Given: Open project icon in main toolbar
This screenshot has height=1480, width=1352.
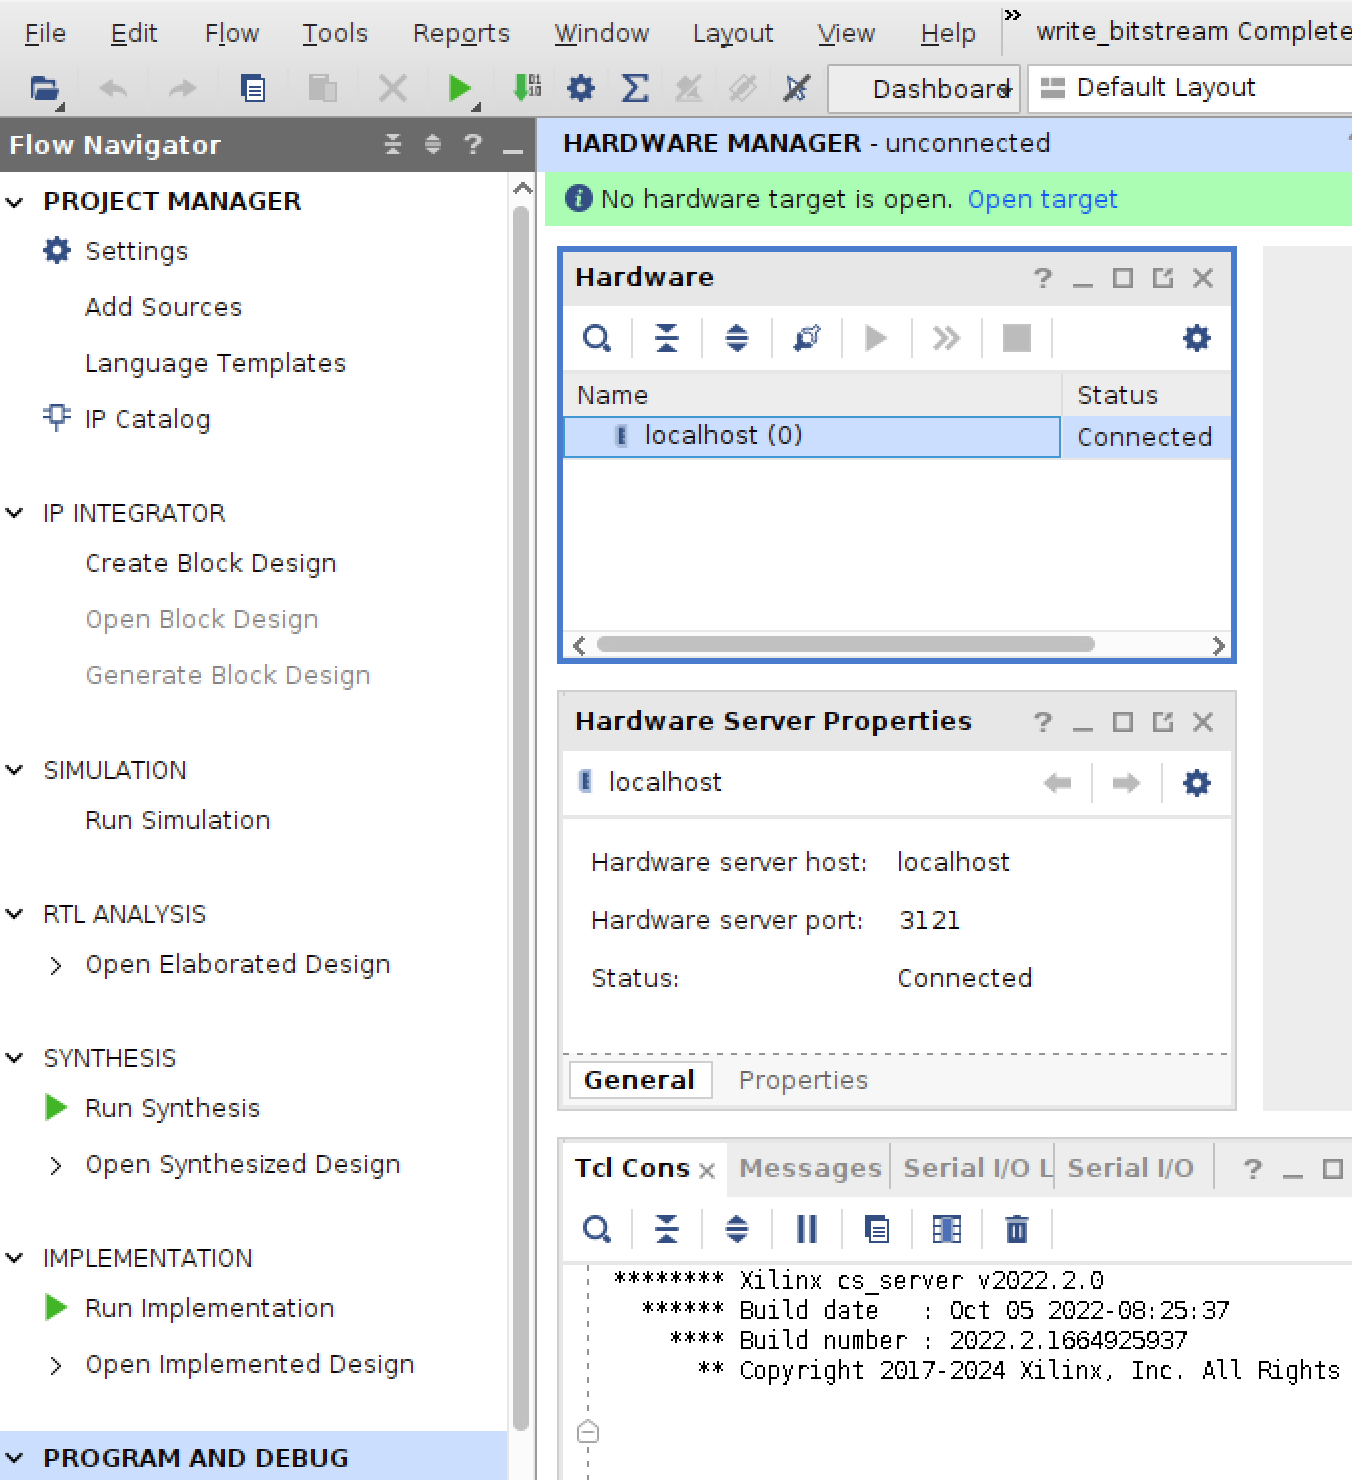Looking at the screenshot, I should coord(44,89).
